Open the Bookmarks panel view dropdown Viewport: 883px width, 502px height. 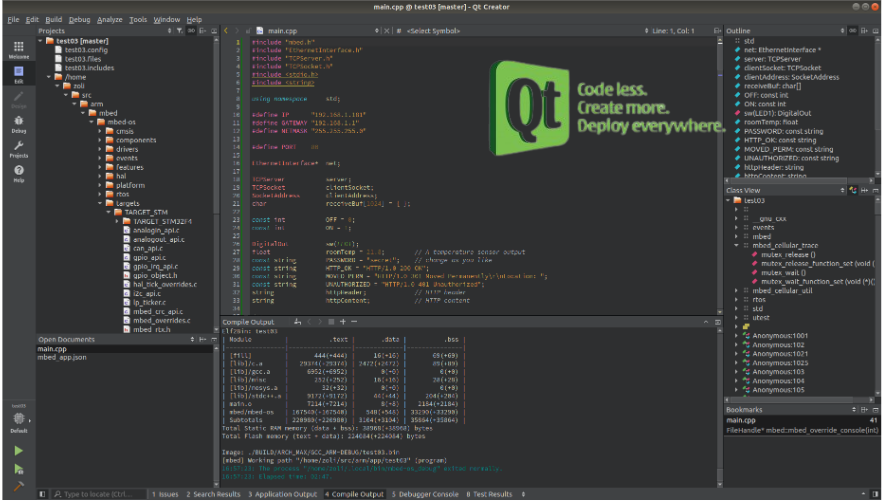(x=854, y=410)
